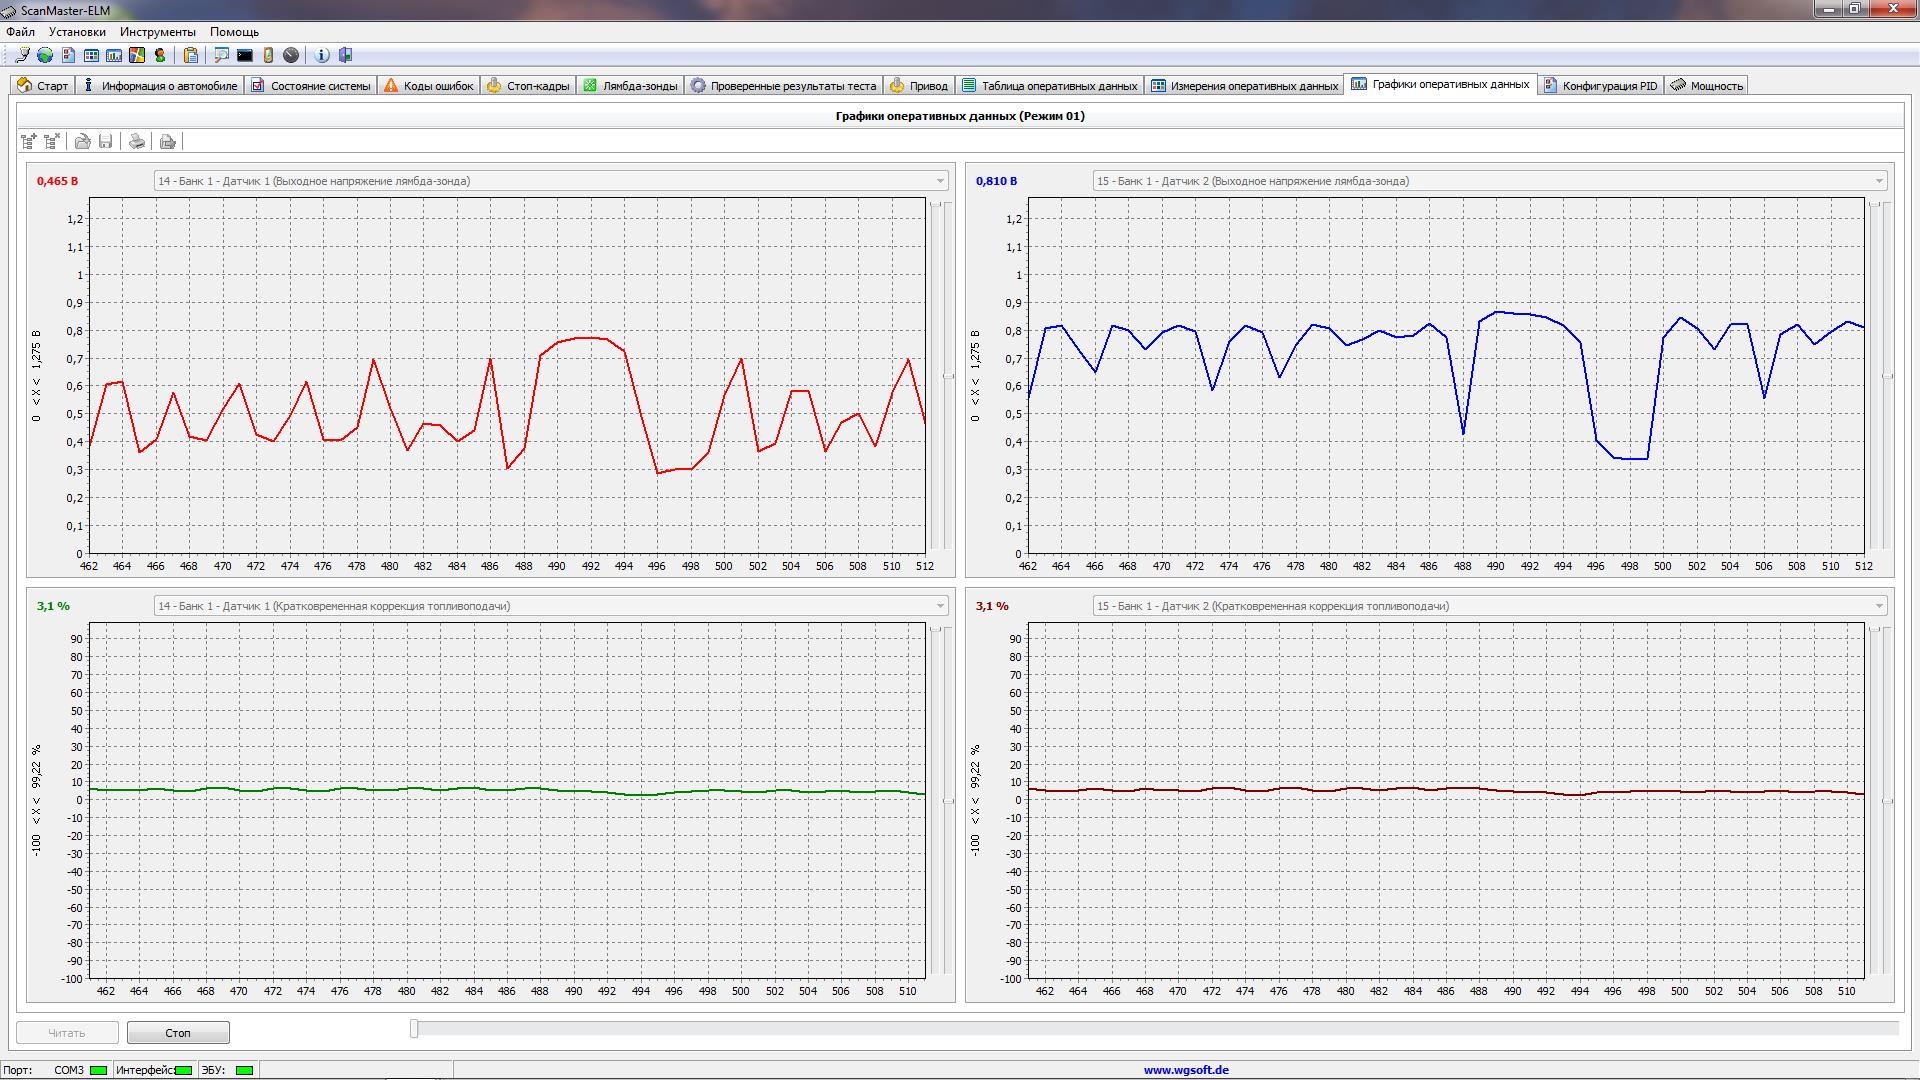Image resolution: width=1920 pixels, height=1080 pixels.
Task: Click the globe icon in toolbar
Action: coord(45,55)
